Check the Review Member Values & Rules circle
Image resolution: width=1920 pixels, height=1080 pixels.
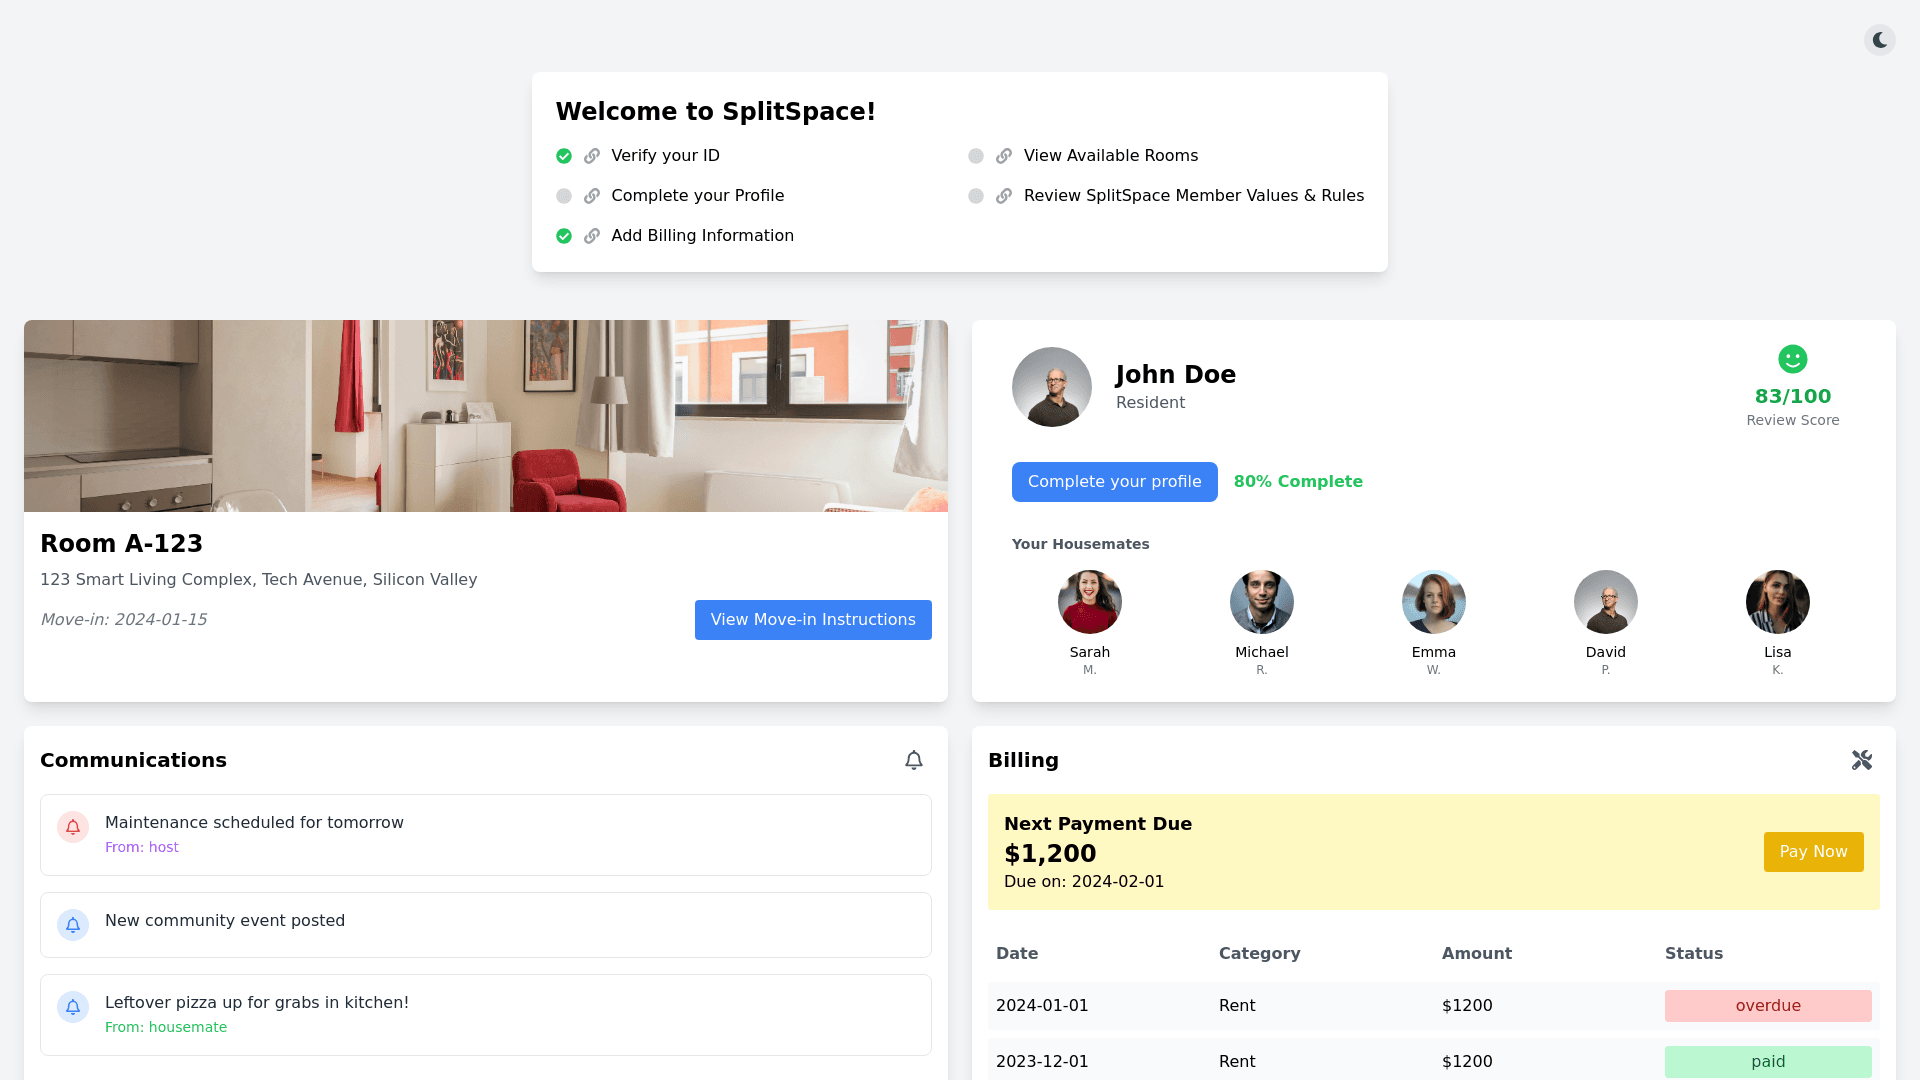tap(976, 196)
